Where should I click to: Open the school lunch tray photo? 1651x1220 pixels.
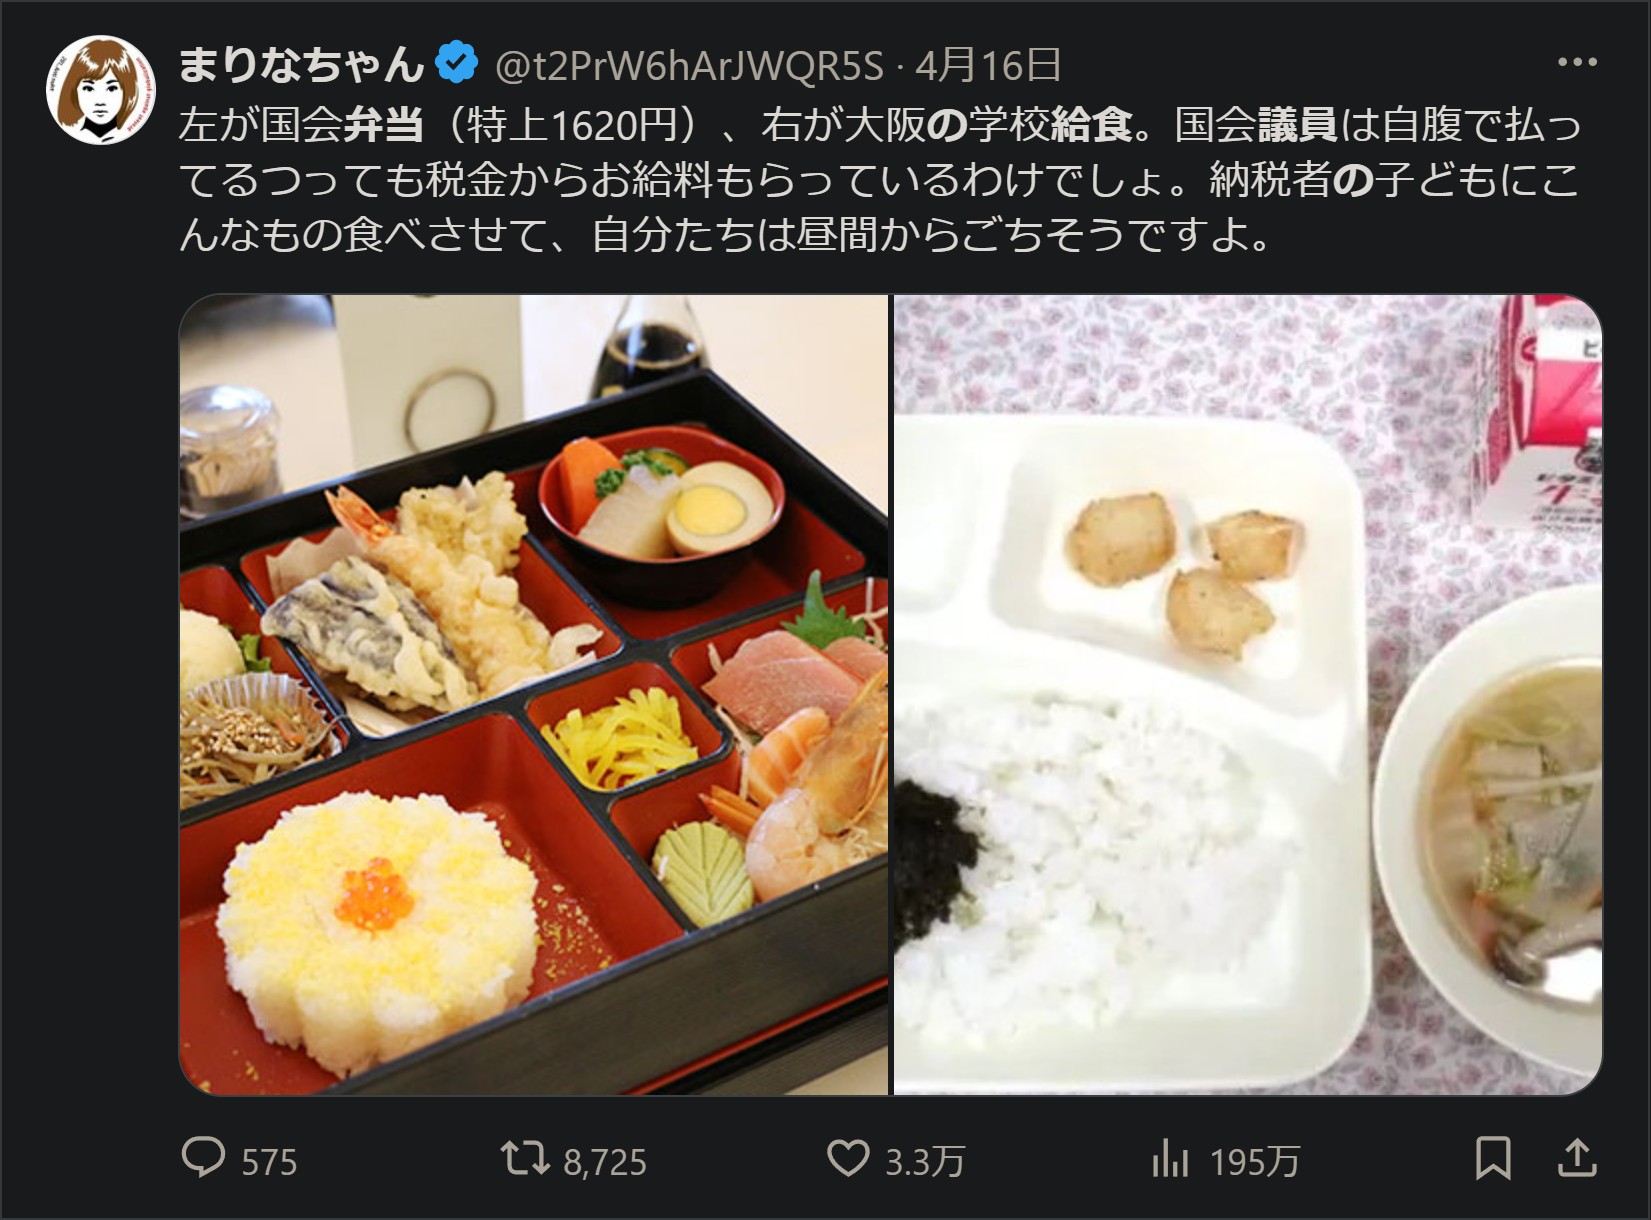pos(1248,695)
